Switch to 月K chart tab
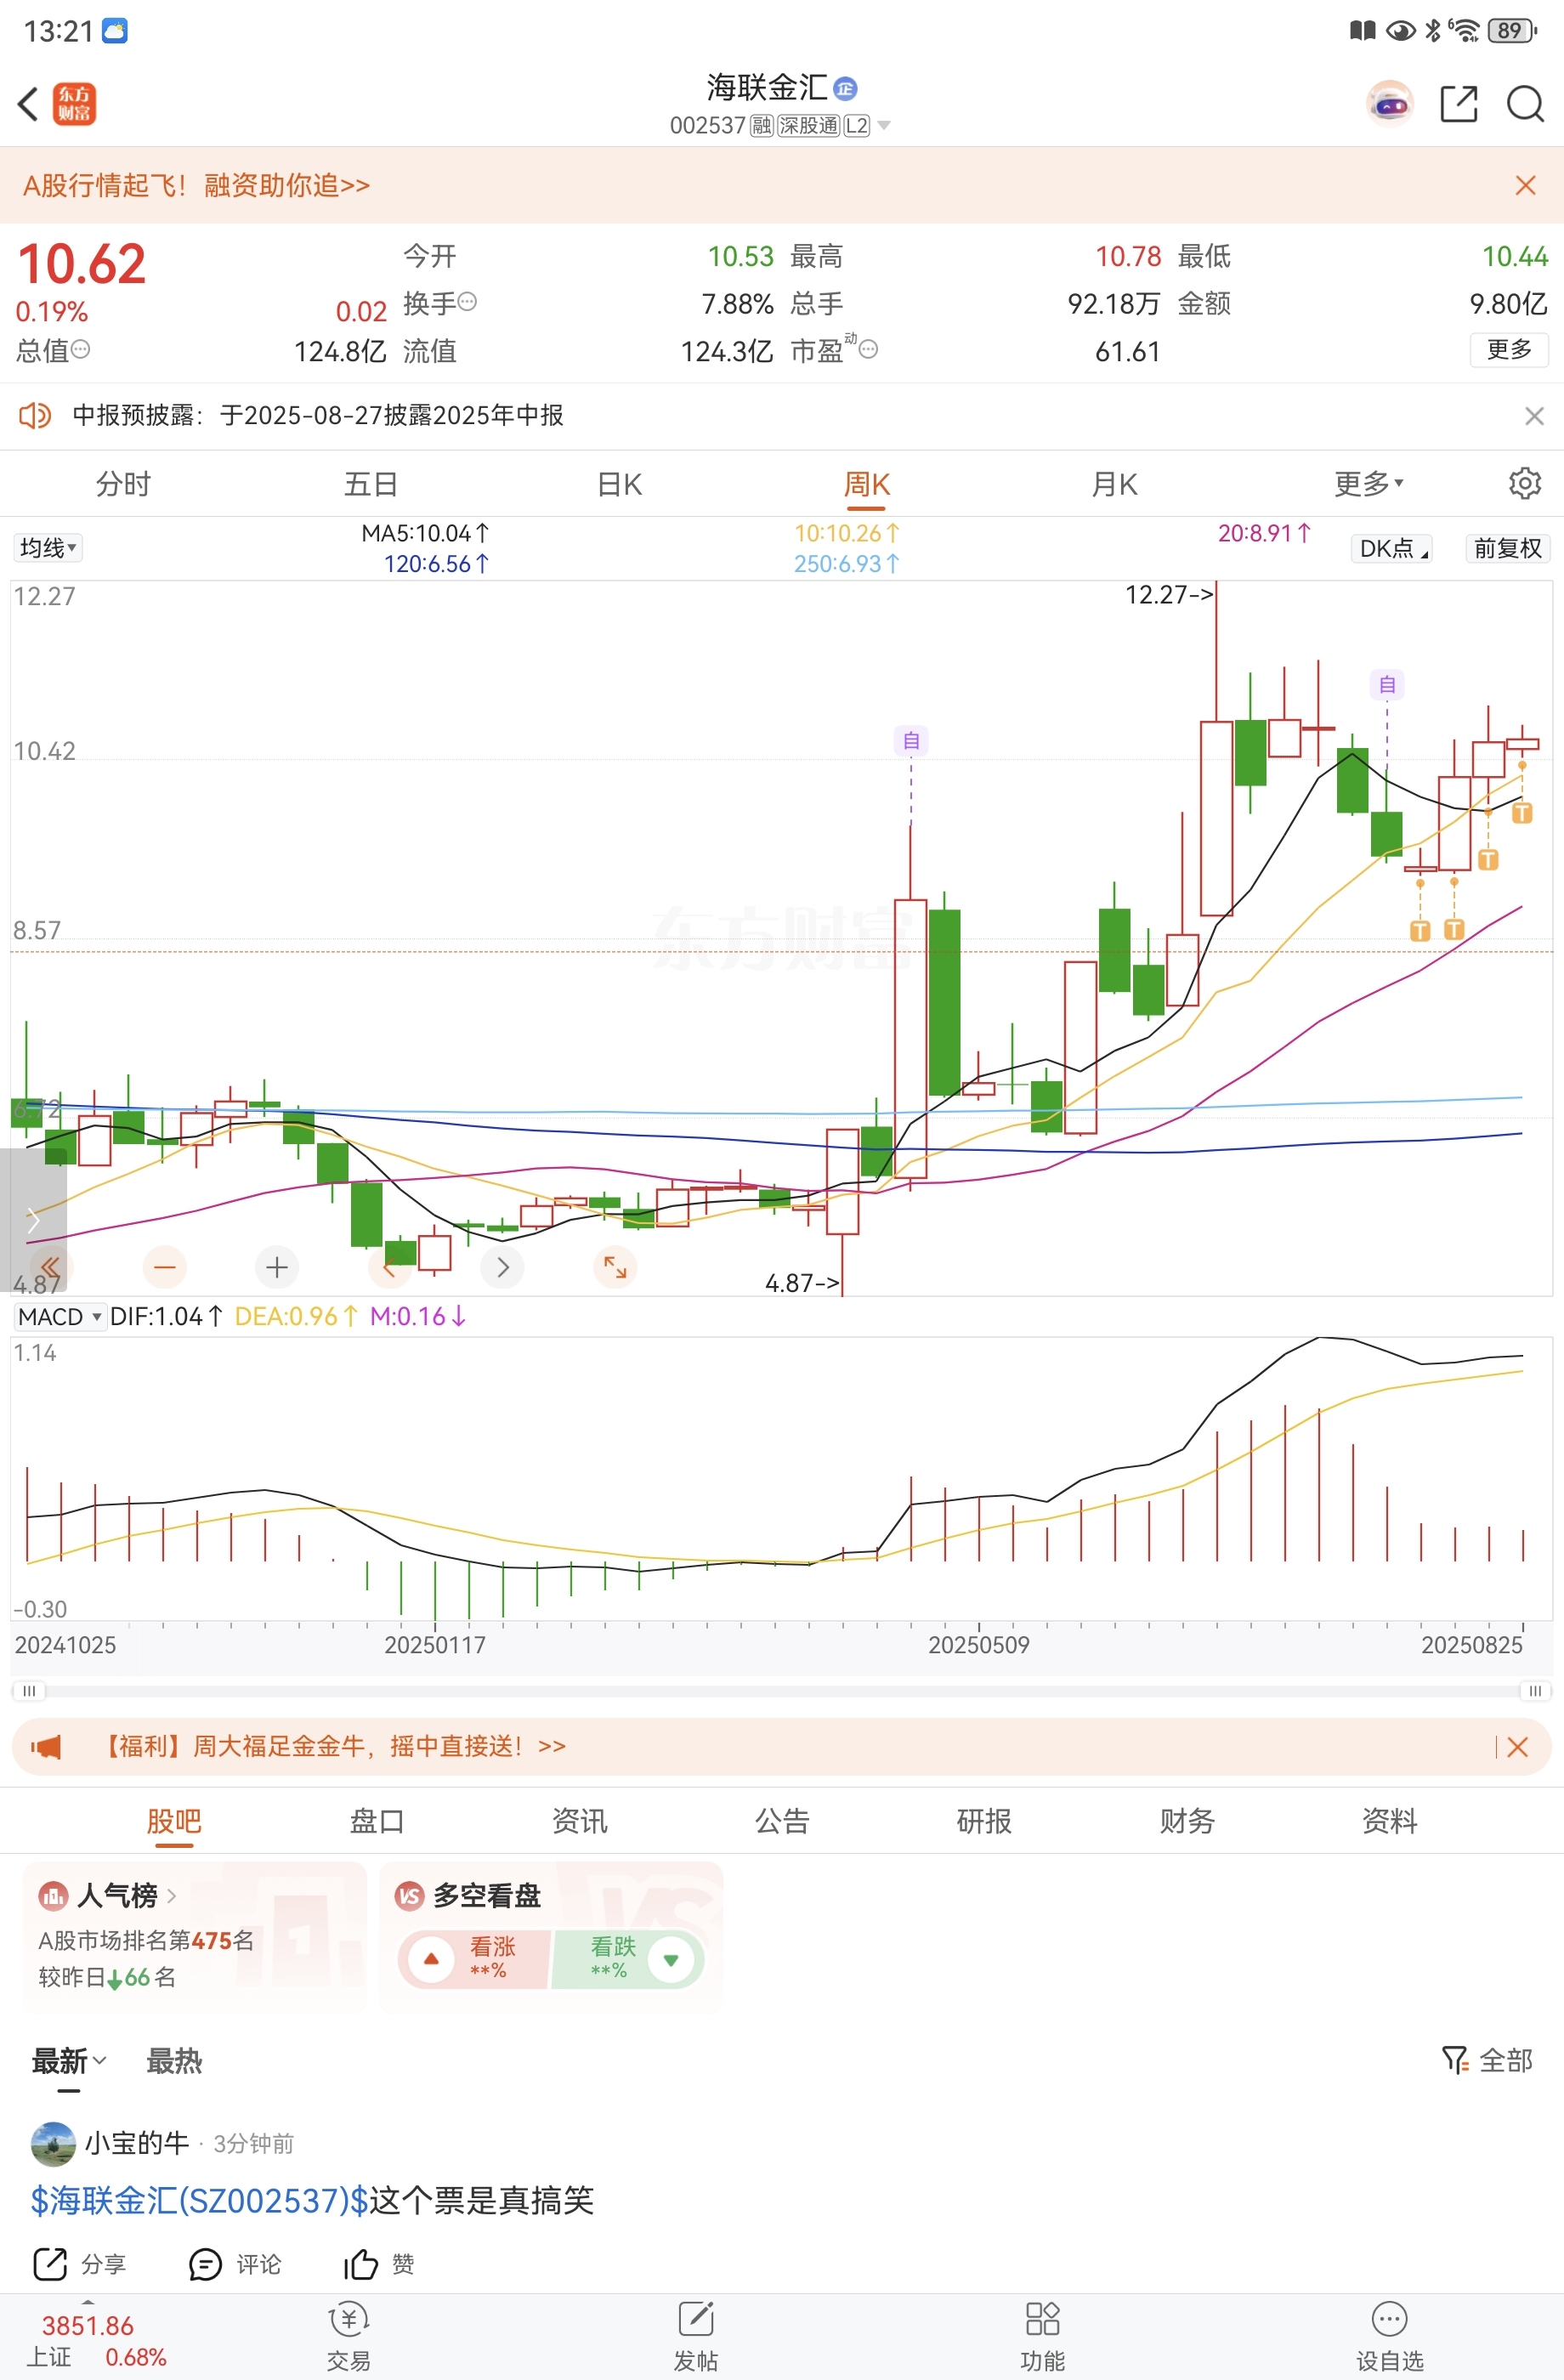Image resolution: width=1564 pixels, height=2380 pixels. point(1114,484)
